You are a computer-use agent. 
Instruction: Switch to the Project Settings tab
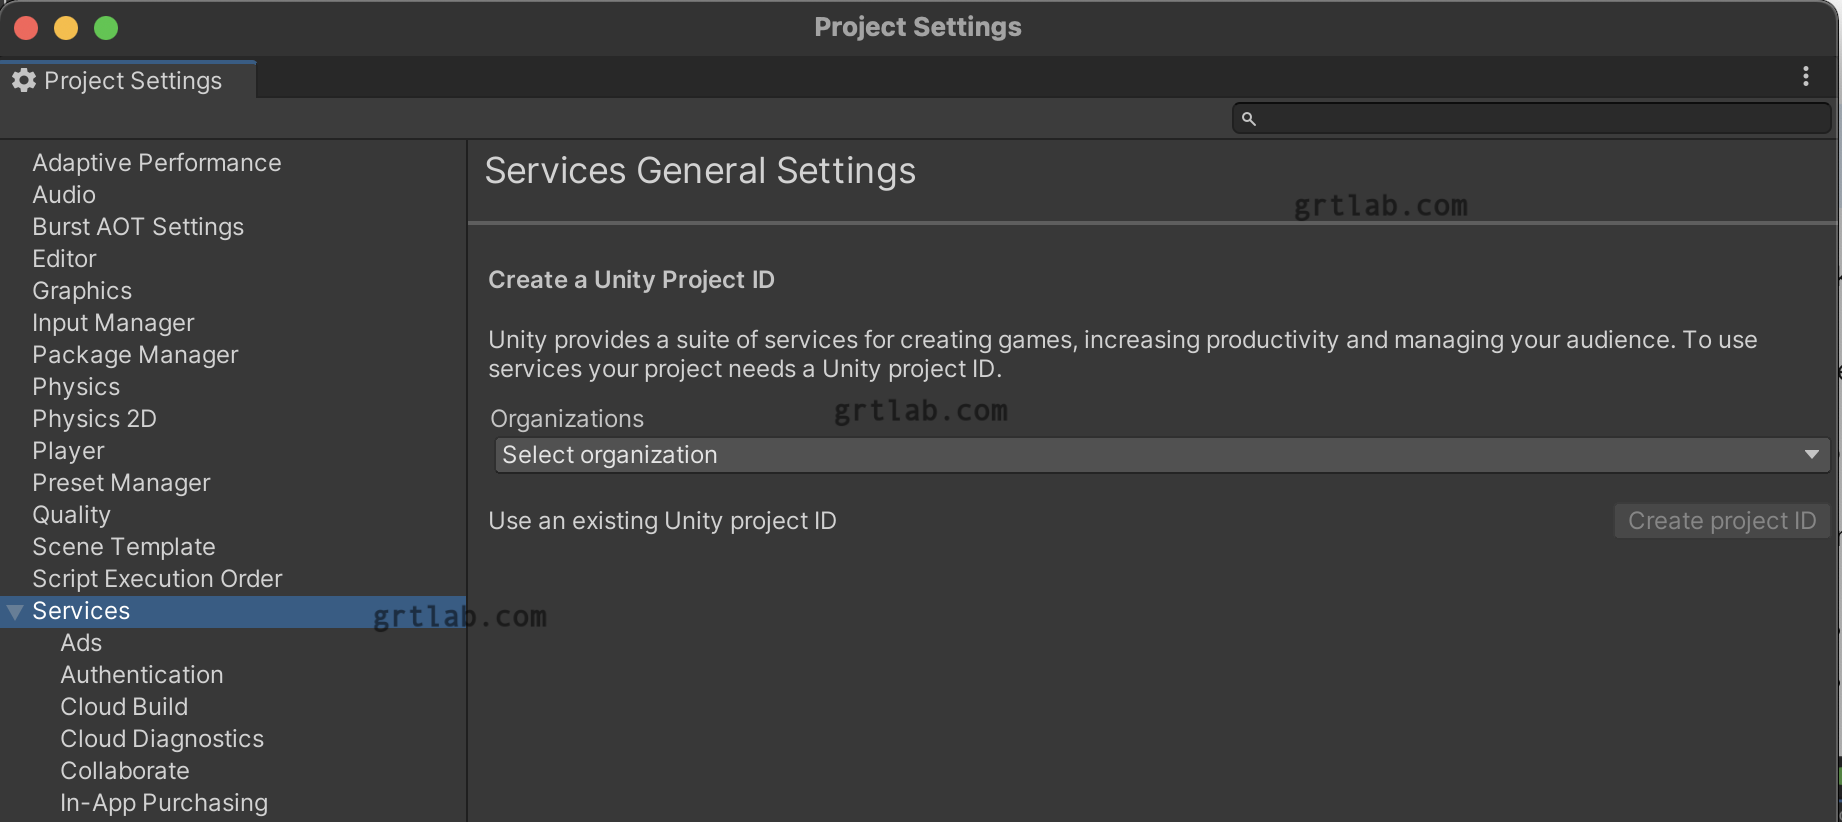[130, 80]
